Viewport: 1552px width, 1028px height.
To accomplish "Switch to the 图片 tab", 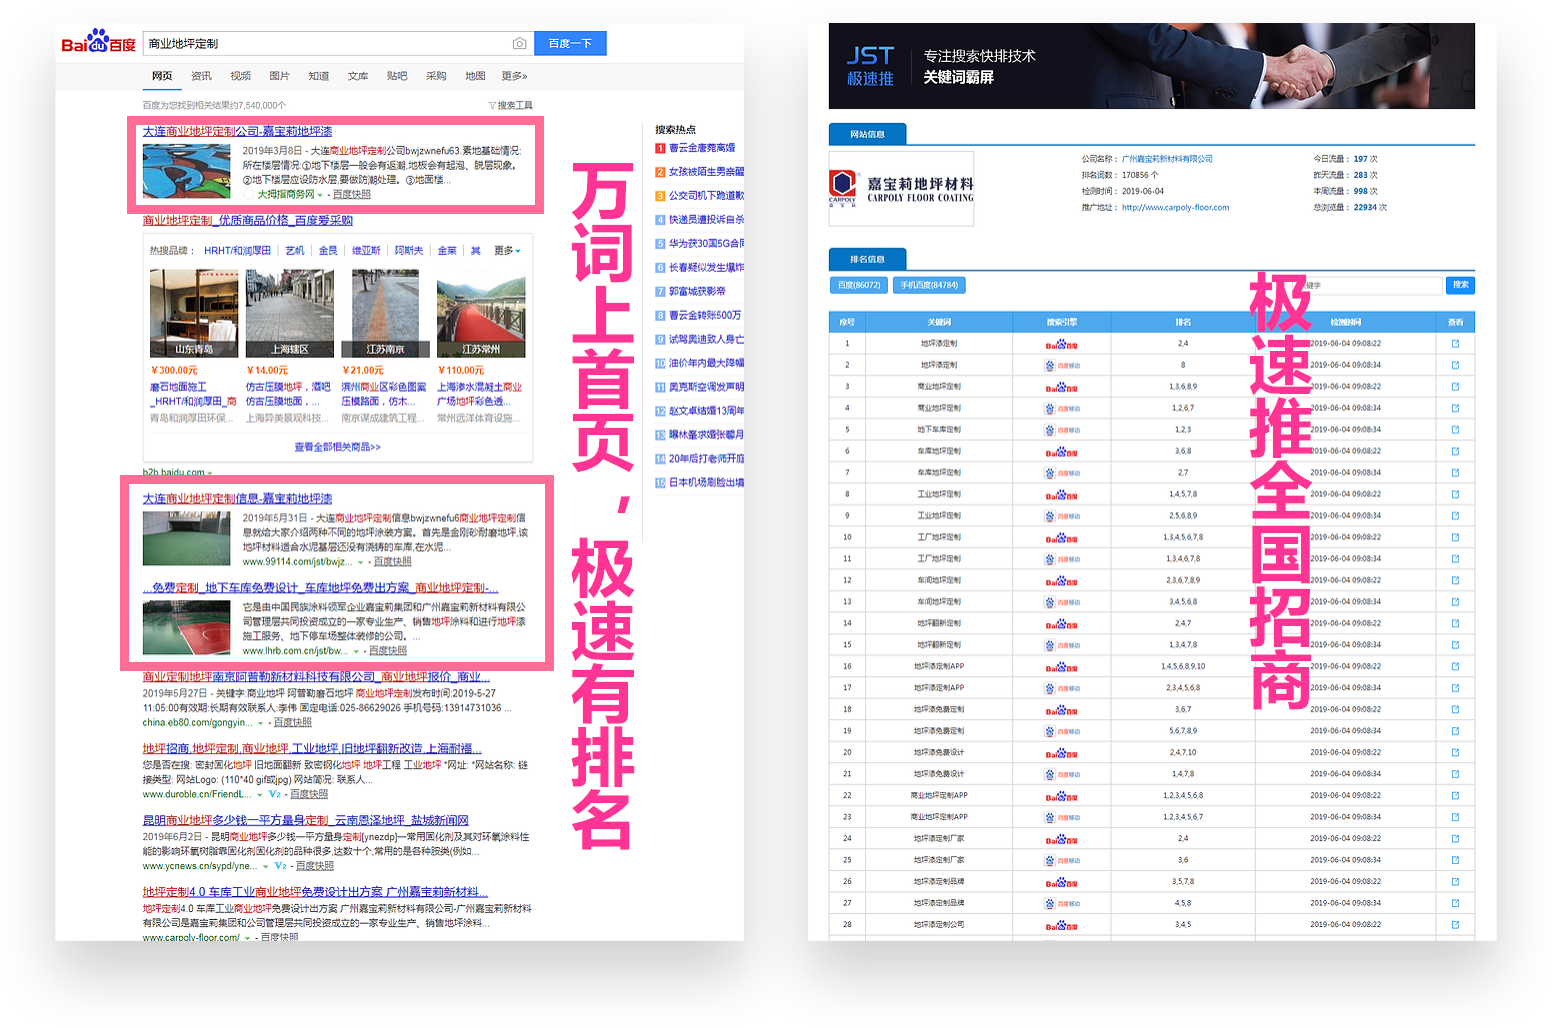I will click(279, 76).
